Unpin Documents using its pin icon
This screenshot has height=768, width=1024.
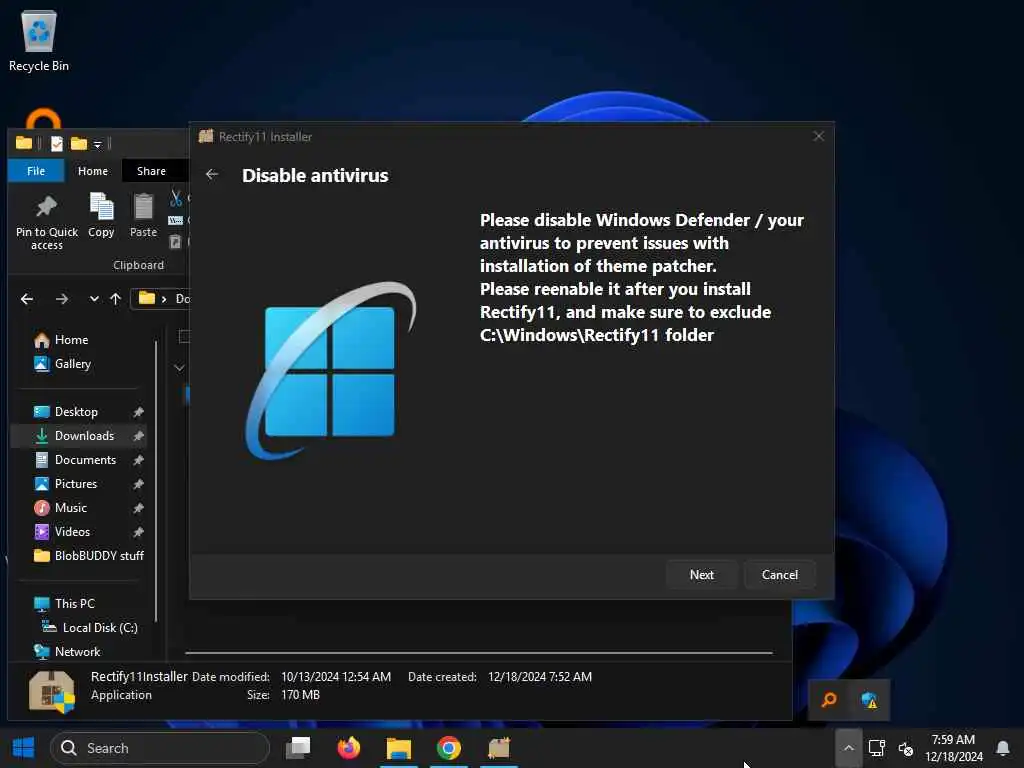(x=138, y=460)
